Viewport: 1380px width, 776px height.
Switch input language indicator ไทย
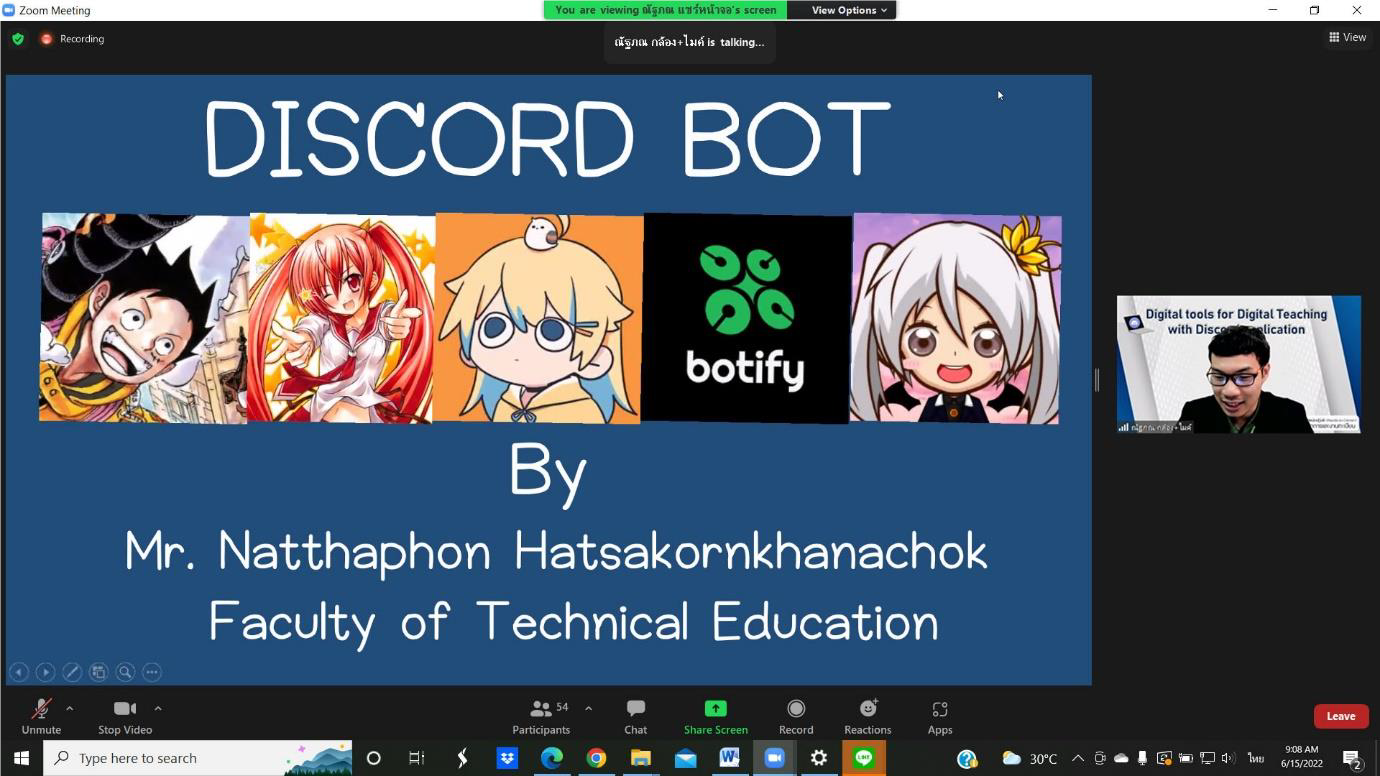(1255, 758)
